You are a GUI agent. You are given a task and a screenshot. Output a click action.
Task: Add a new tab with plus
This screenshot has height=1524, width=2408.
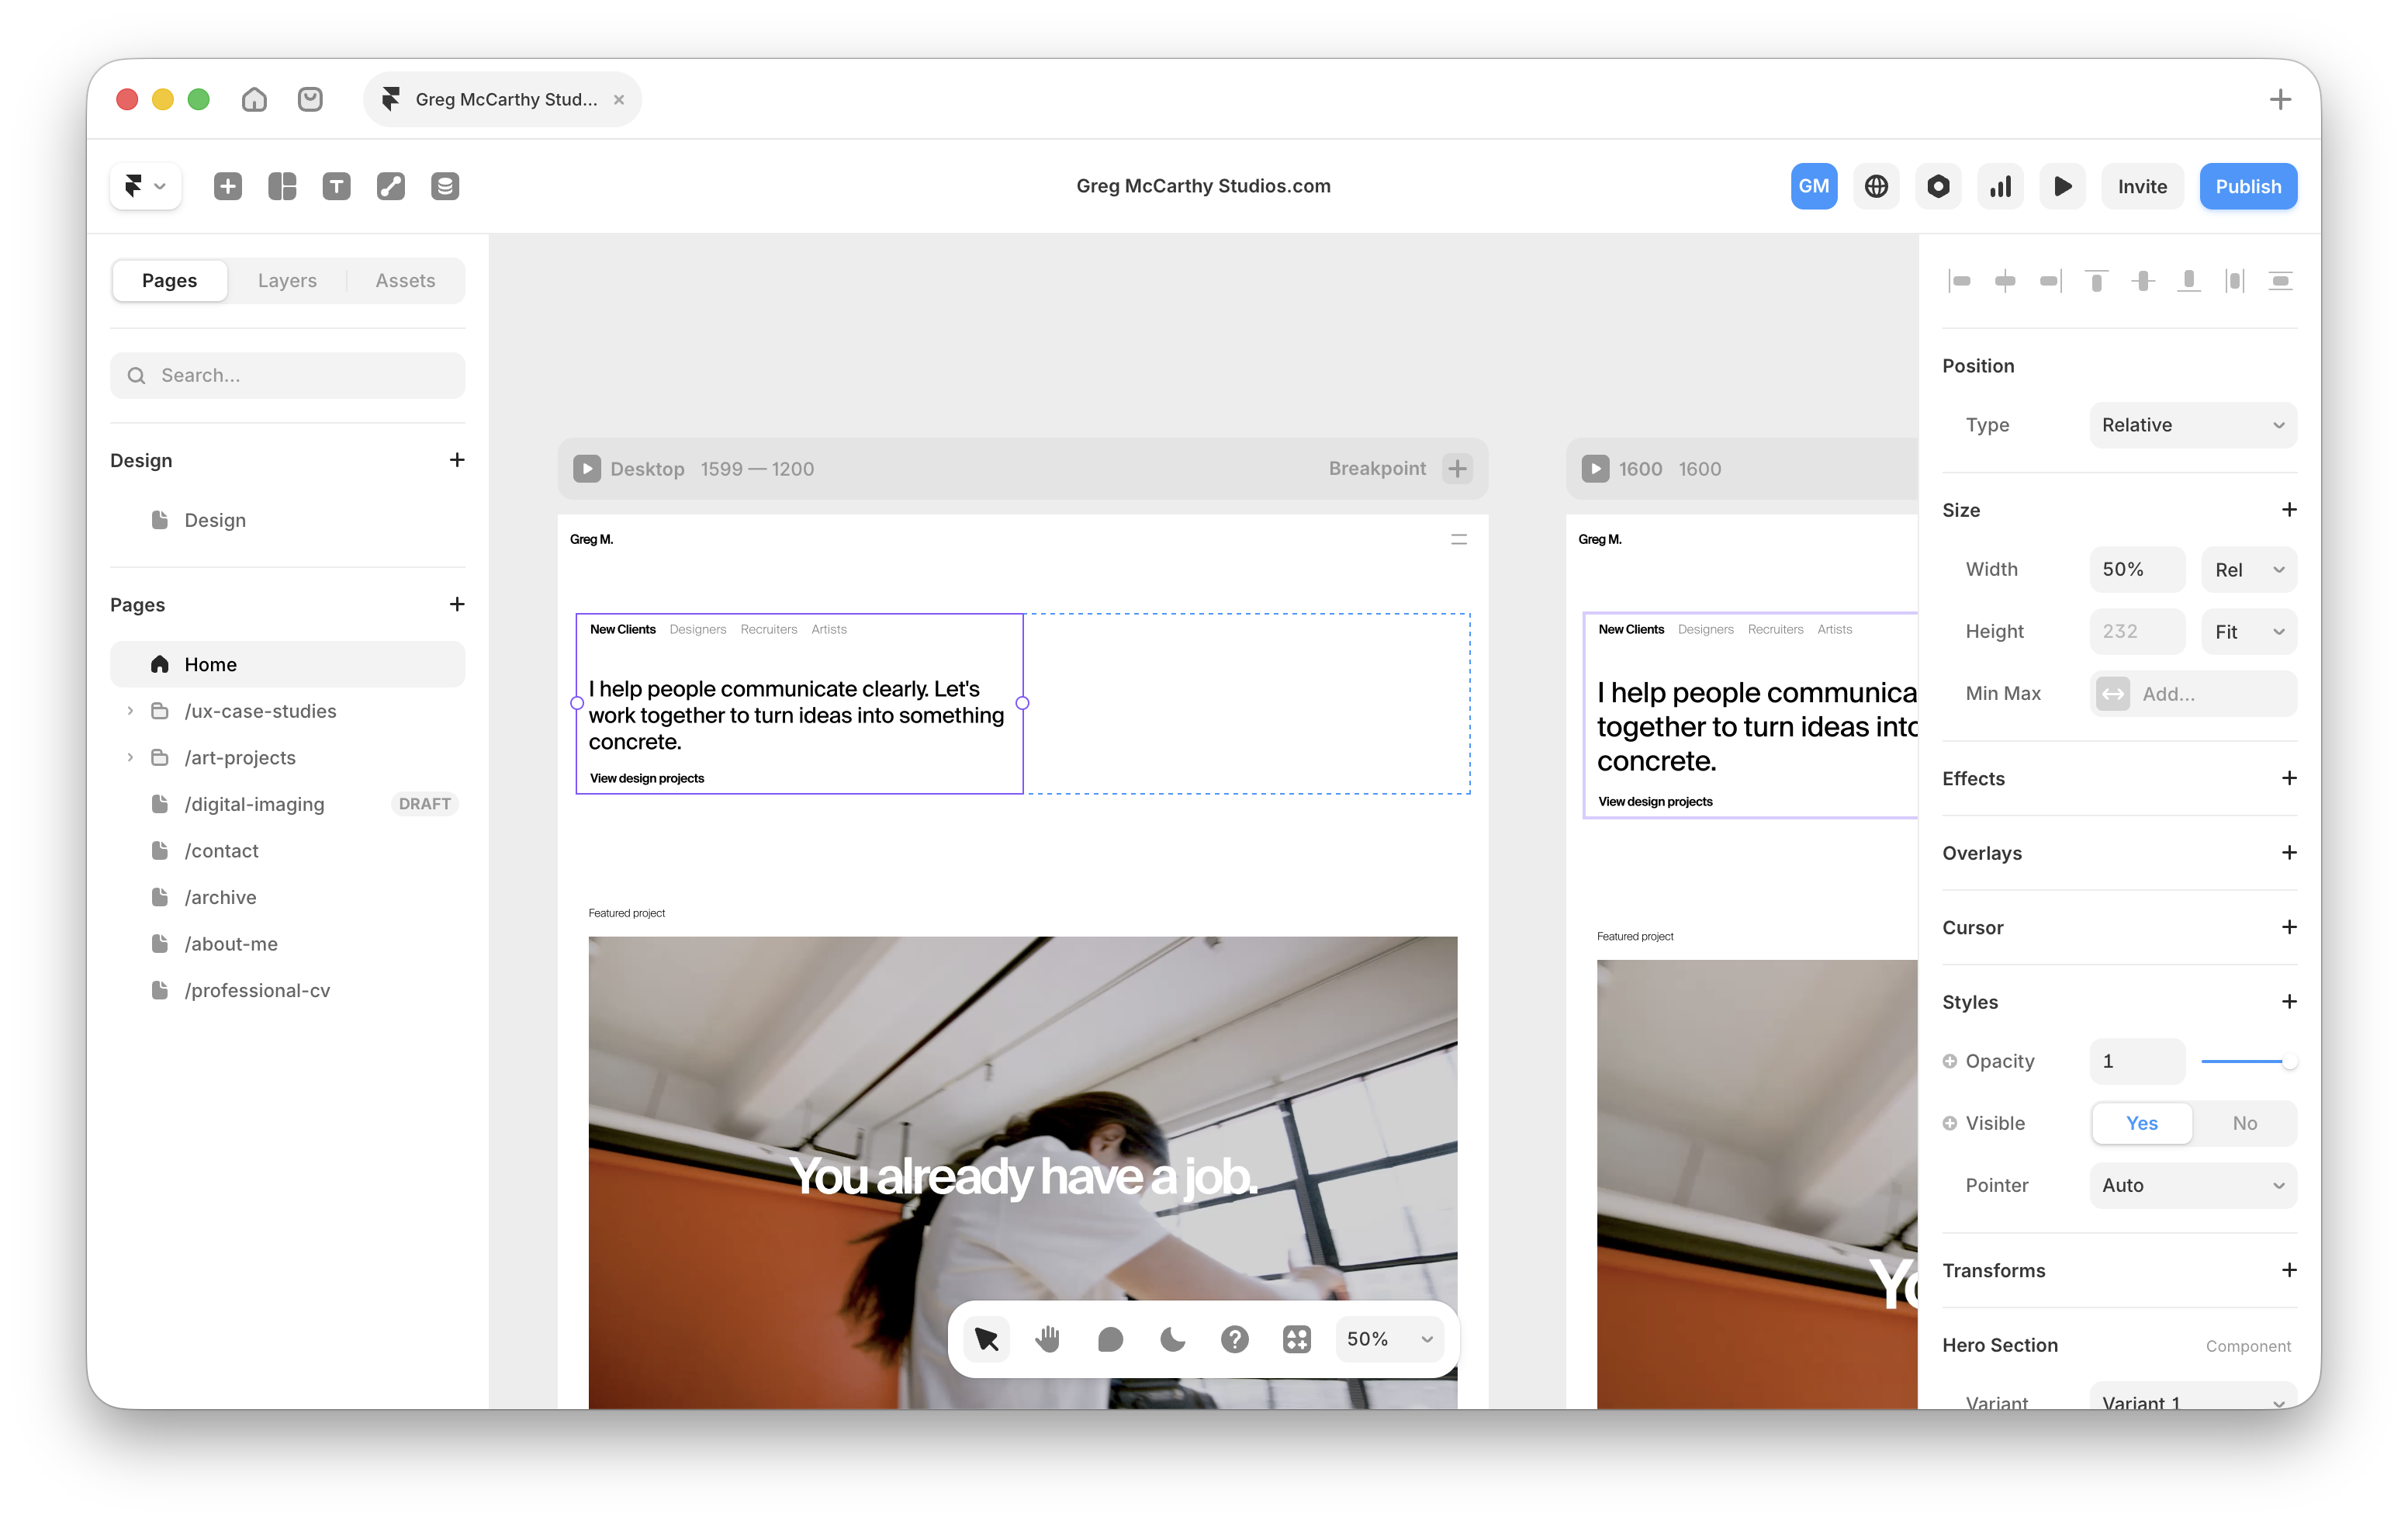point(2280,99)
